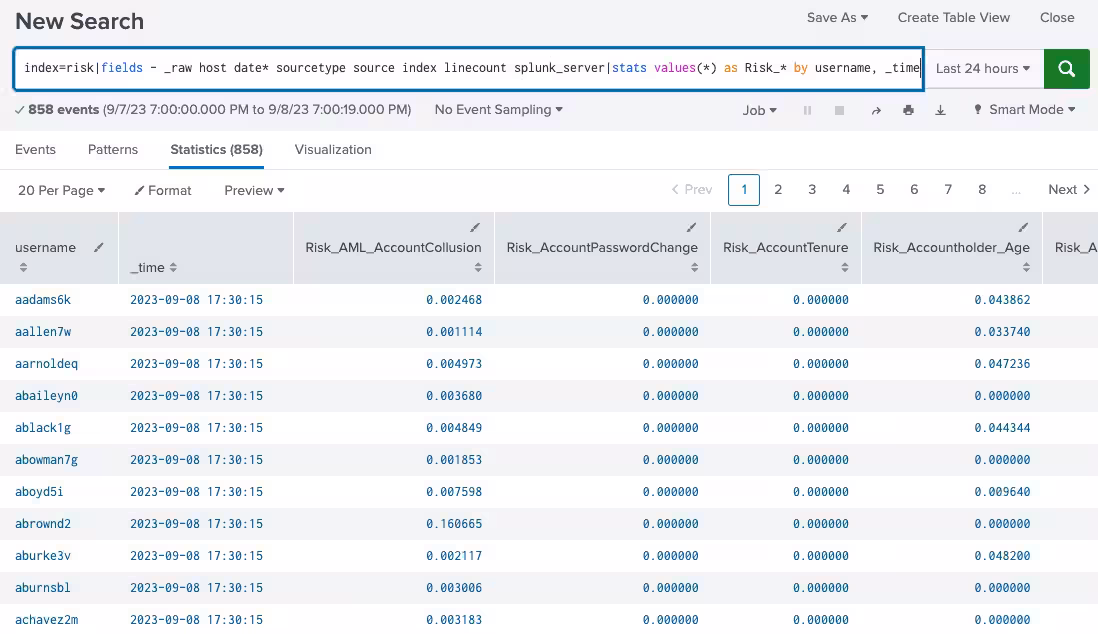Switch to the Events tab
This screenshot has height=634, width=1098.
point(35,150)
